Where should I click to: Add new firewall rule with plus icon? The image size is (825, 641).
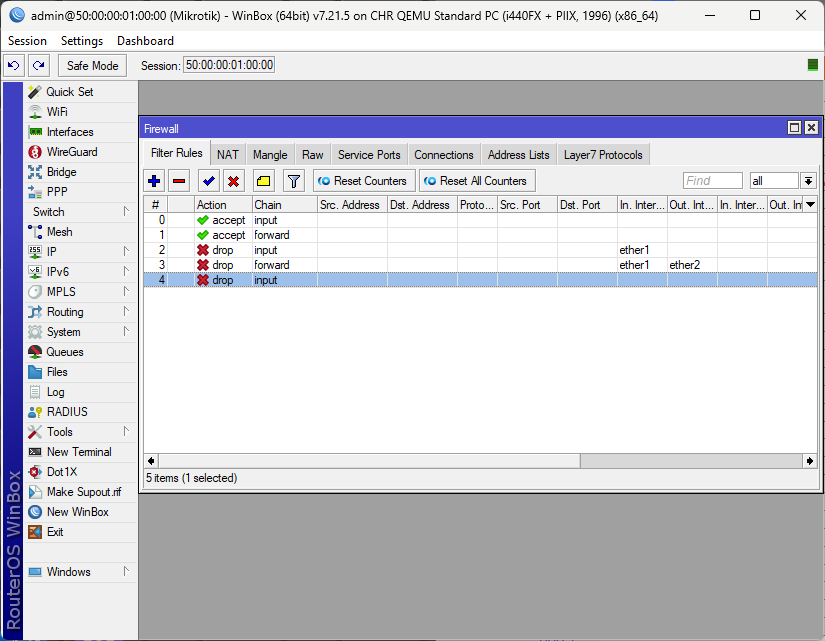point(154,181)
